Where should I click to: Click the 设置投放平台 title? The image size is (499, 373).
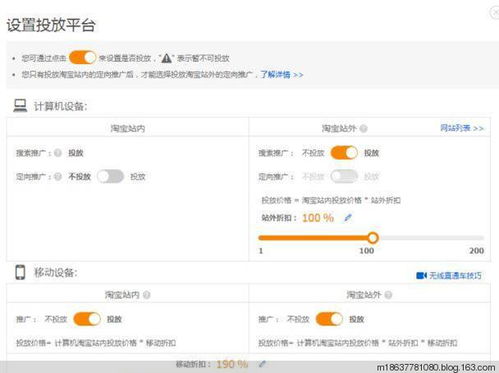pos(51,25)
